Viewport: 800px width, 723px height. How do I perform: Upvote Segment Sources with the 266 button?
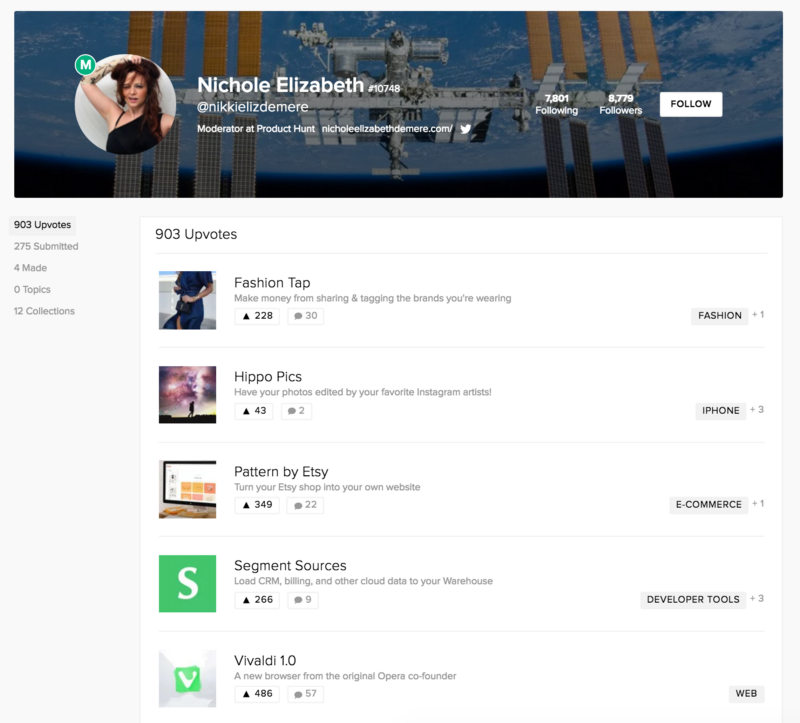257,600
